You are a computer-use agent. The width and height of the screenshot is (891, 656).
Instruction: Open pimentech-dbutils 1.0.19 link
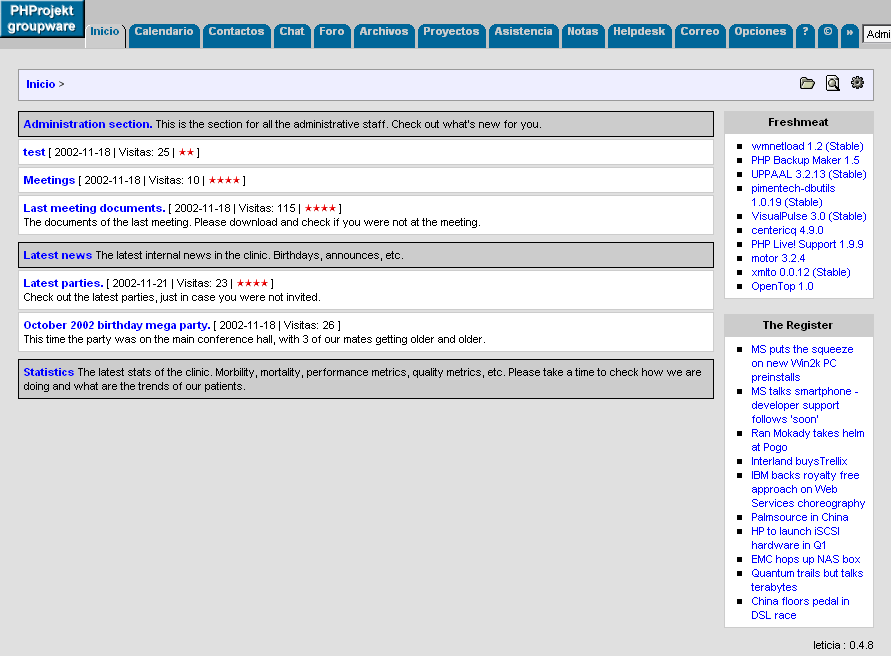(x=793, y=195)
